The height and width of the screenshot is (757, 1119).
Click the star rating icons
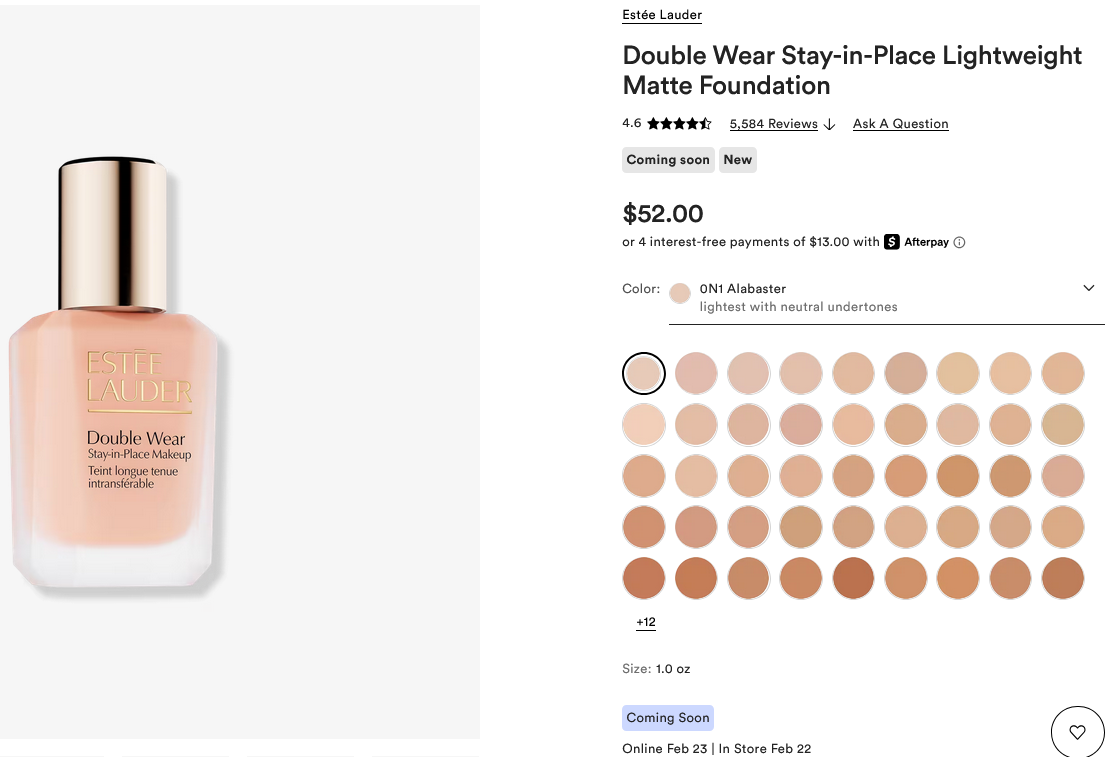[x=679, y=124]
